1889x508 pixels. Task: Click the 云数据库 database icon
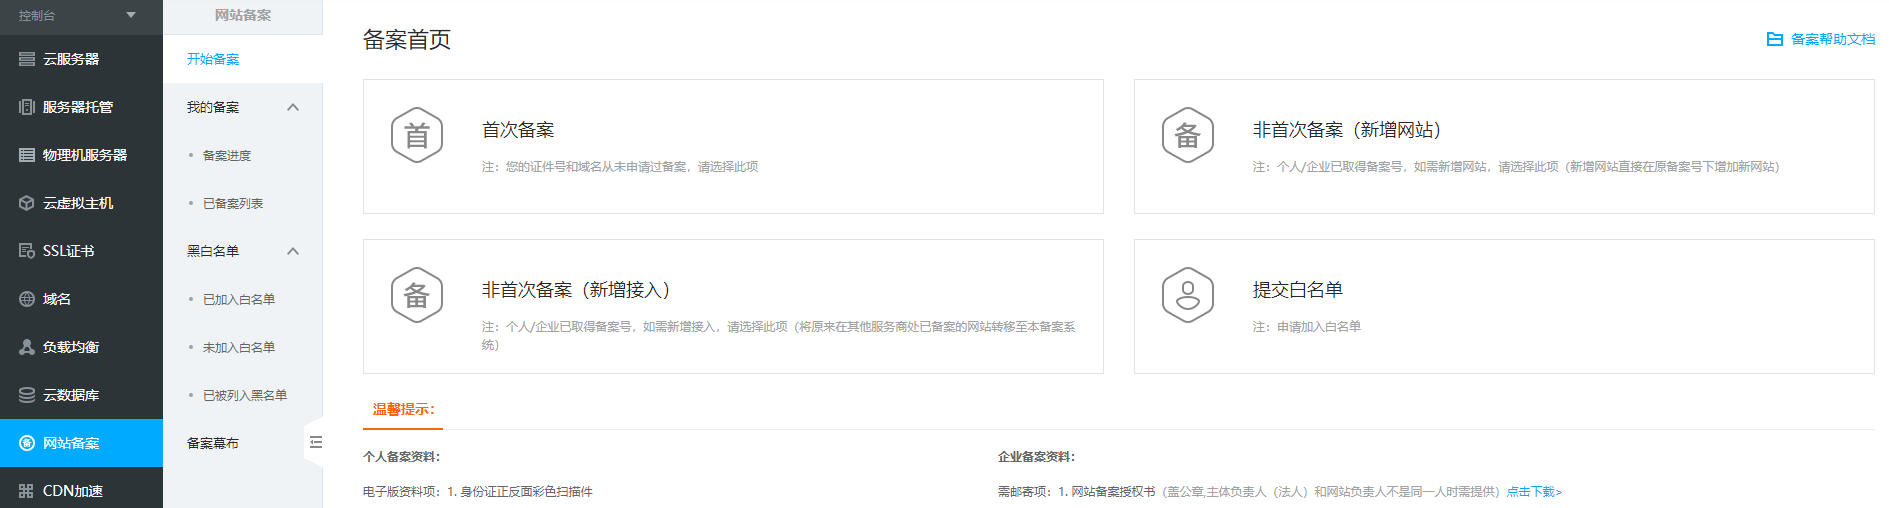click(27, 395)
